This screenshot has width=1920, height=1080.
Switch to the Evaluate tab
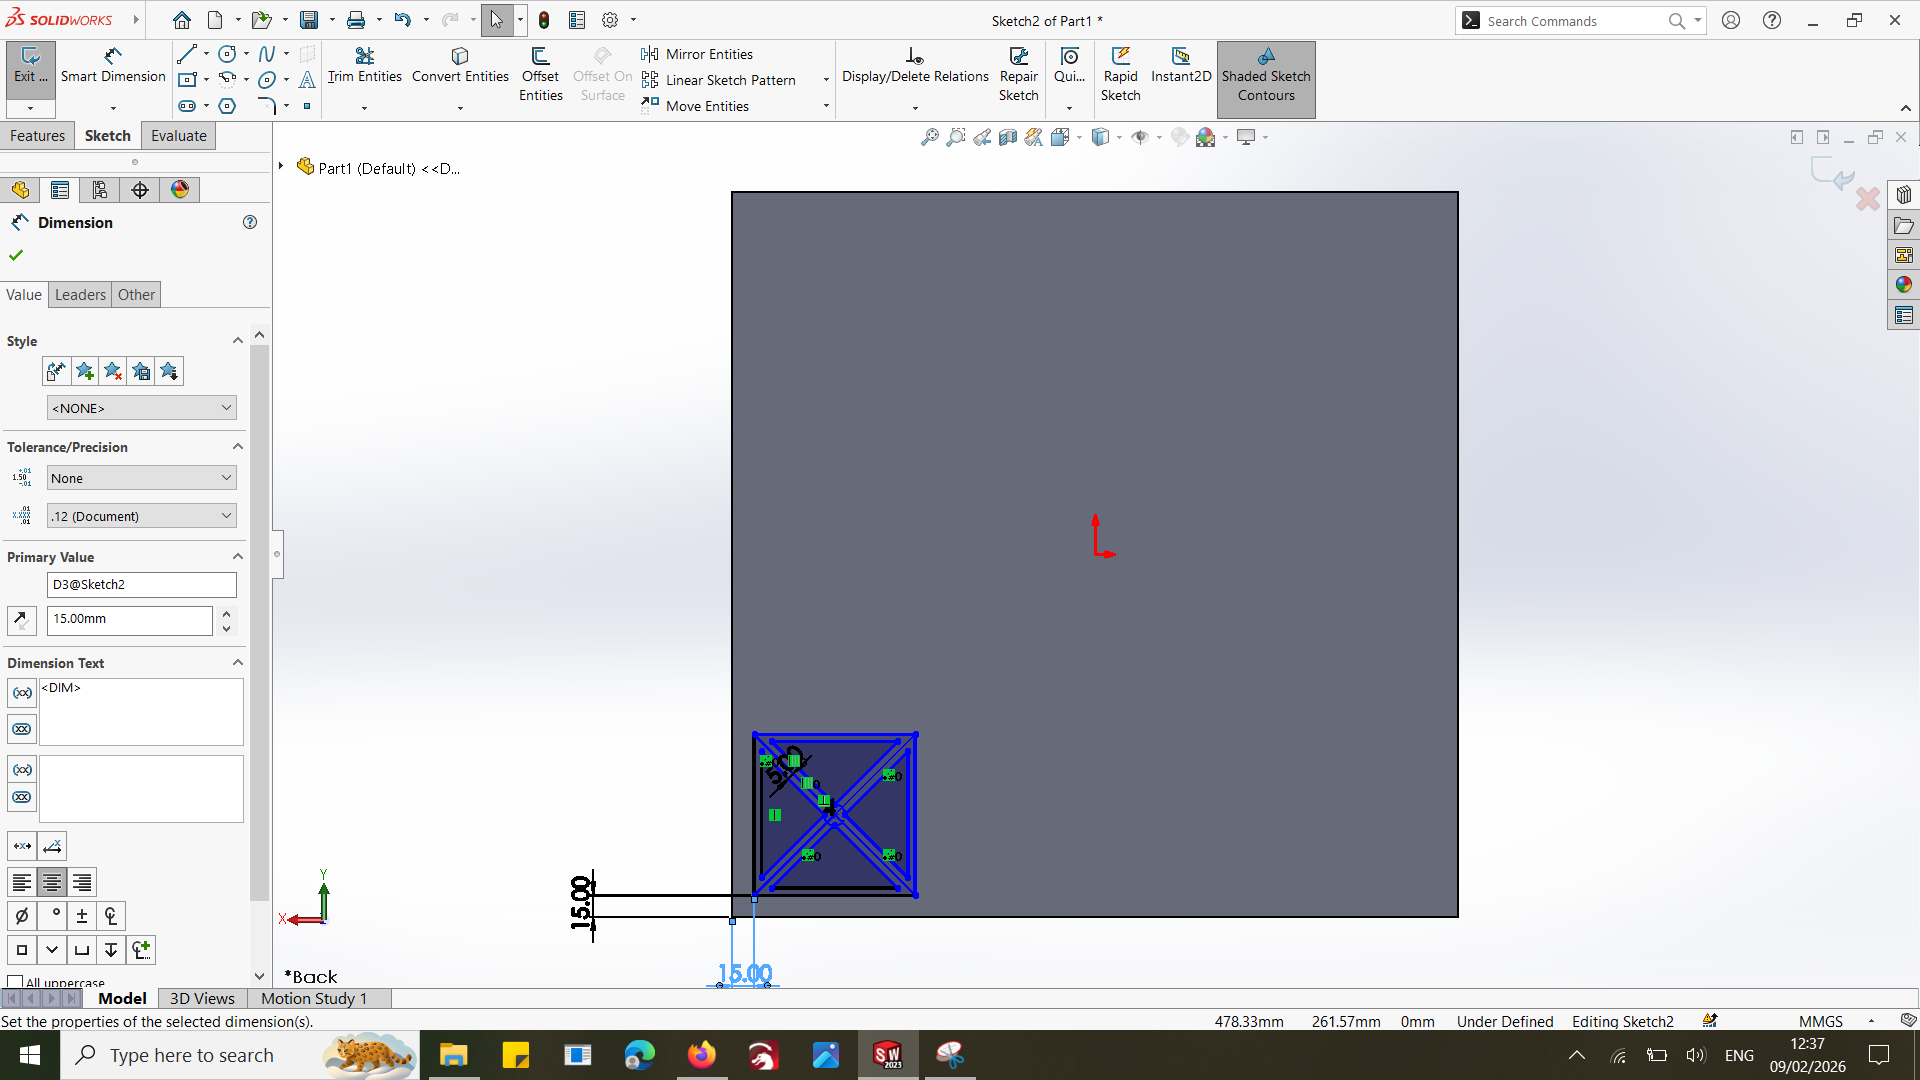178,136
